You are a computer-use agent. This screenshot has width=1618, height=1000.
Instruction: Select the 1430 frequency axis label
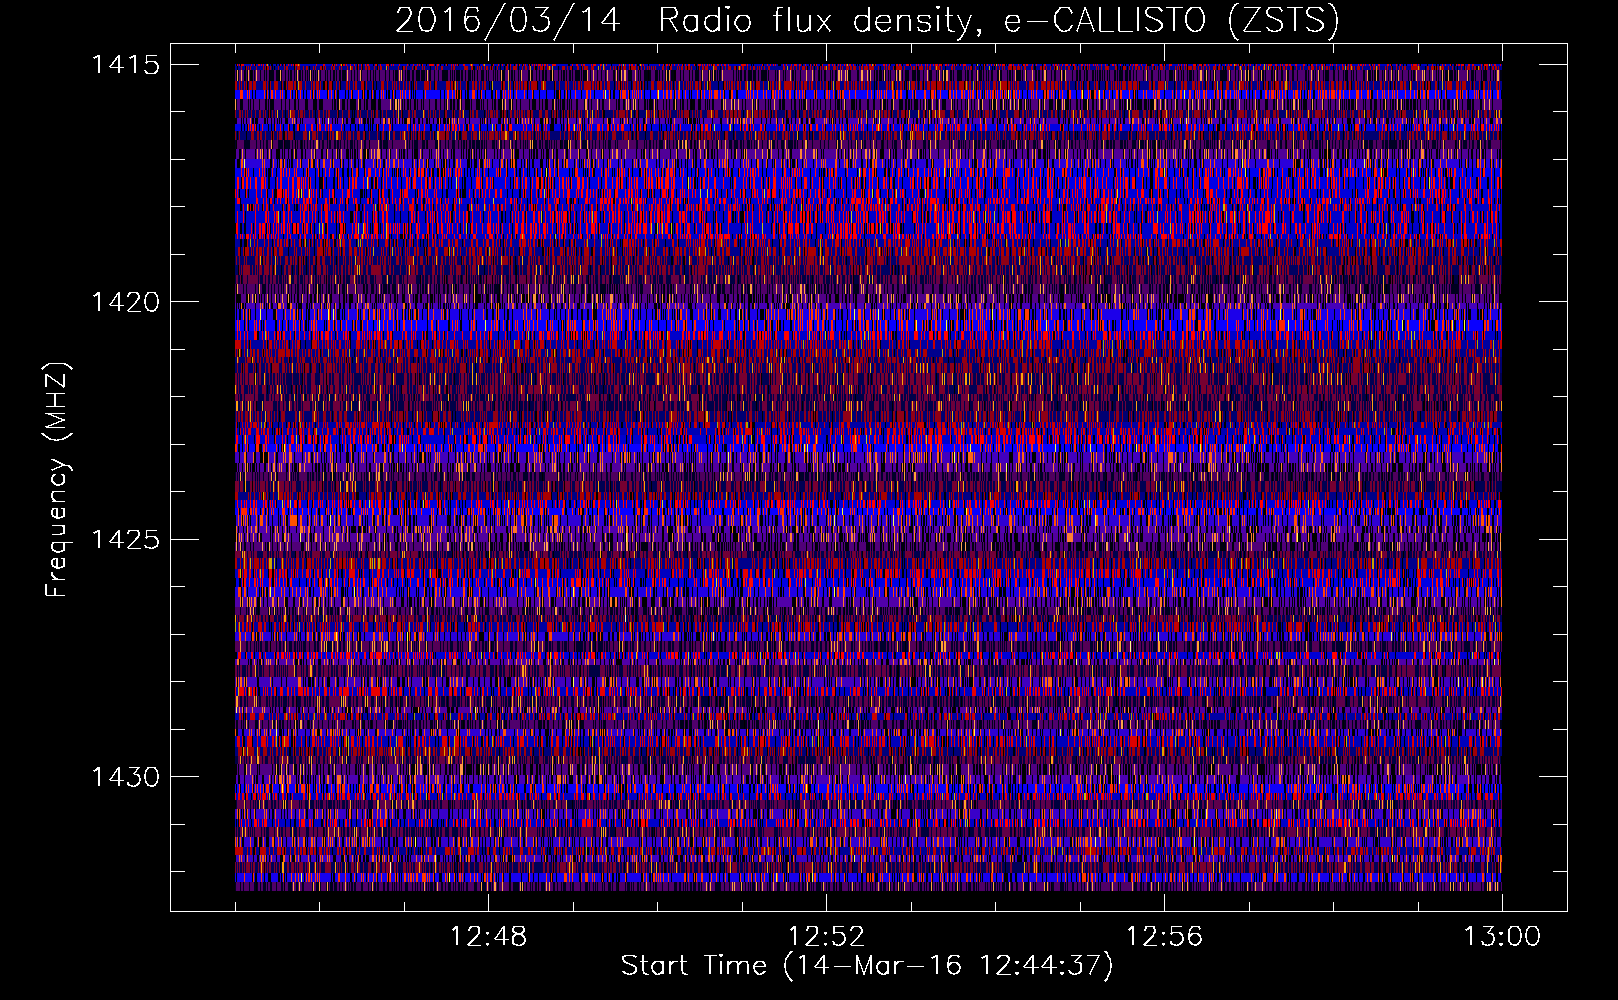125,777
